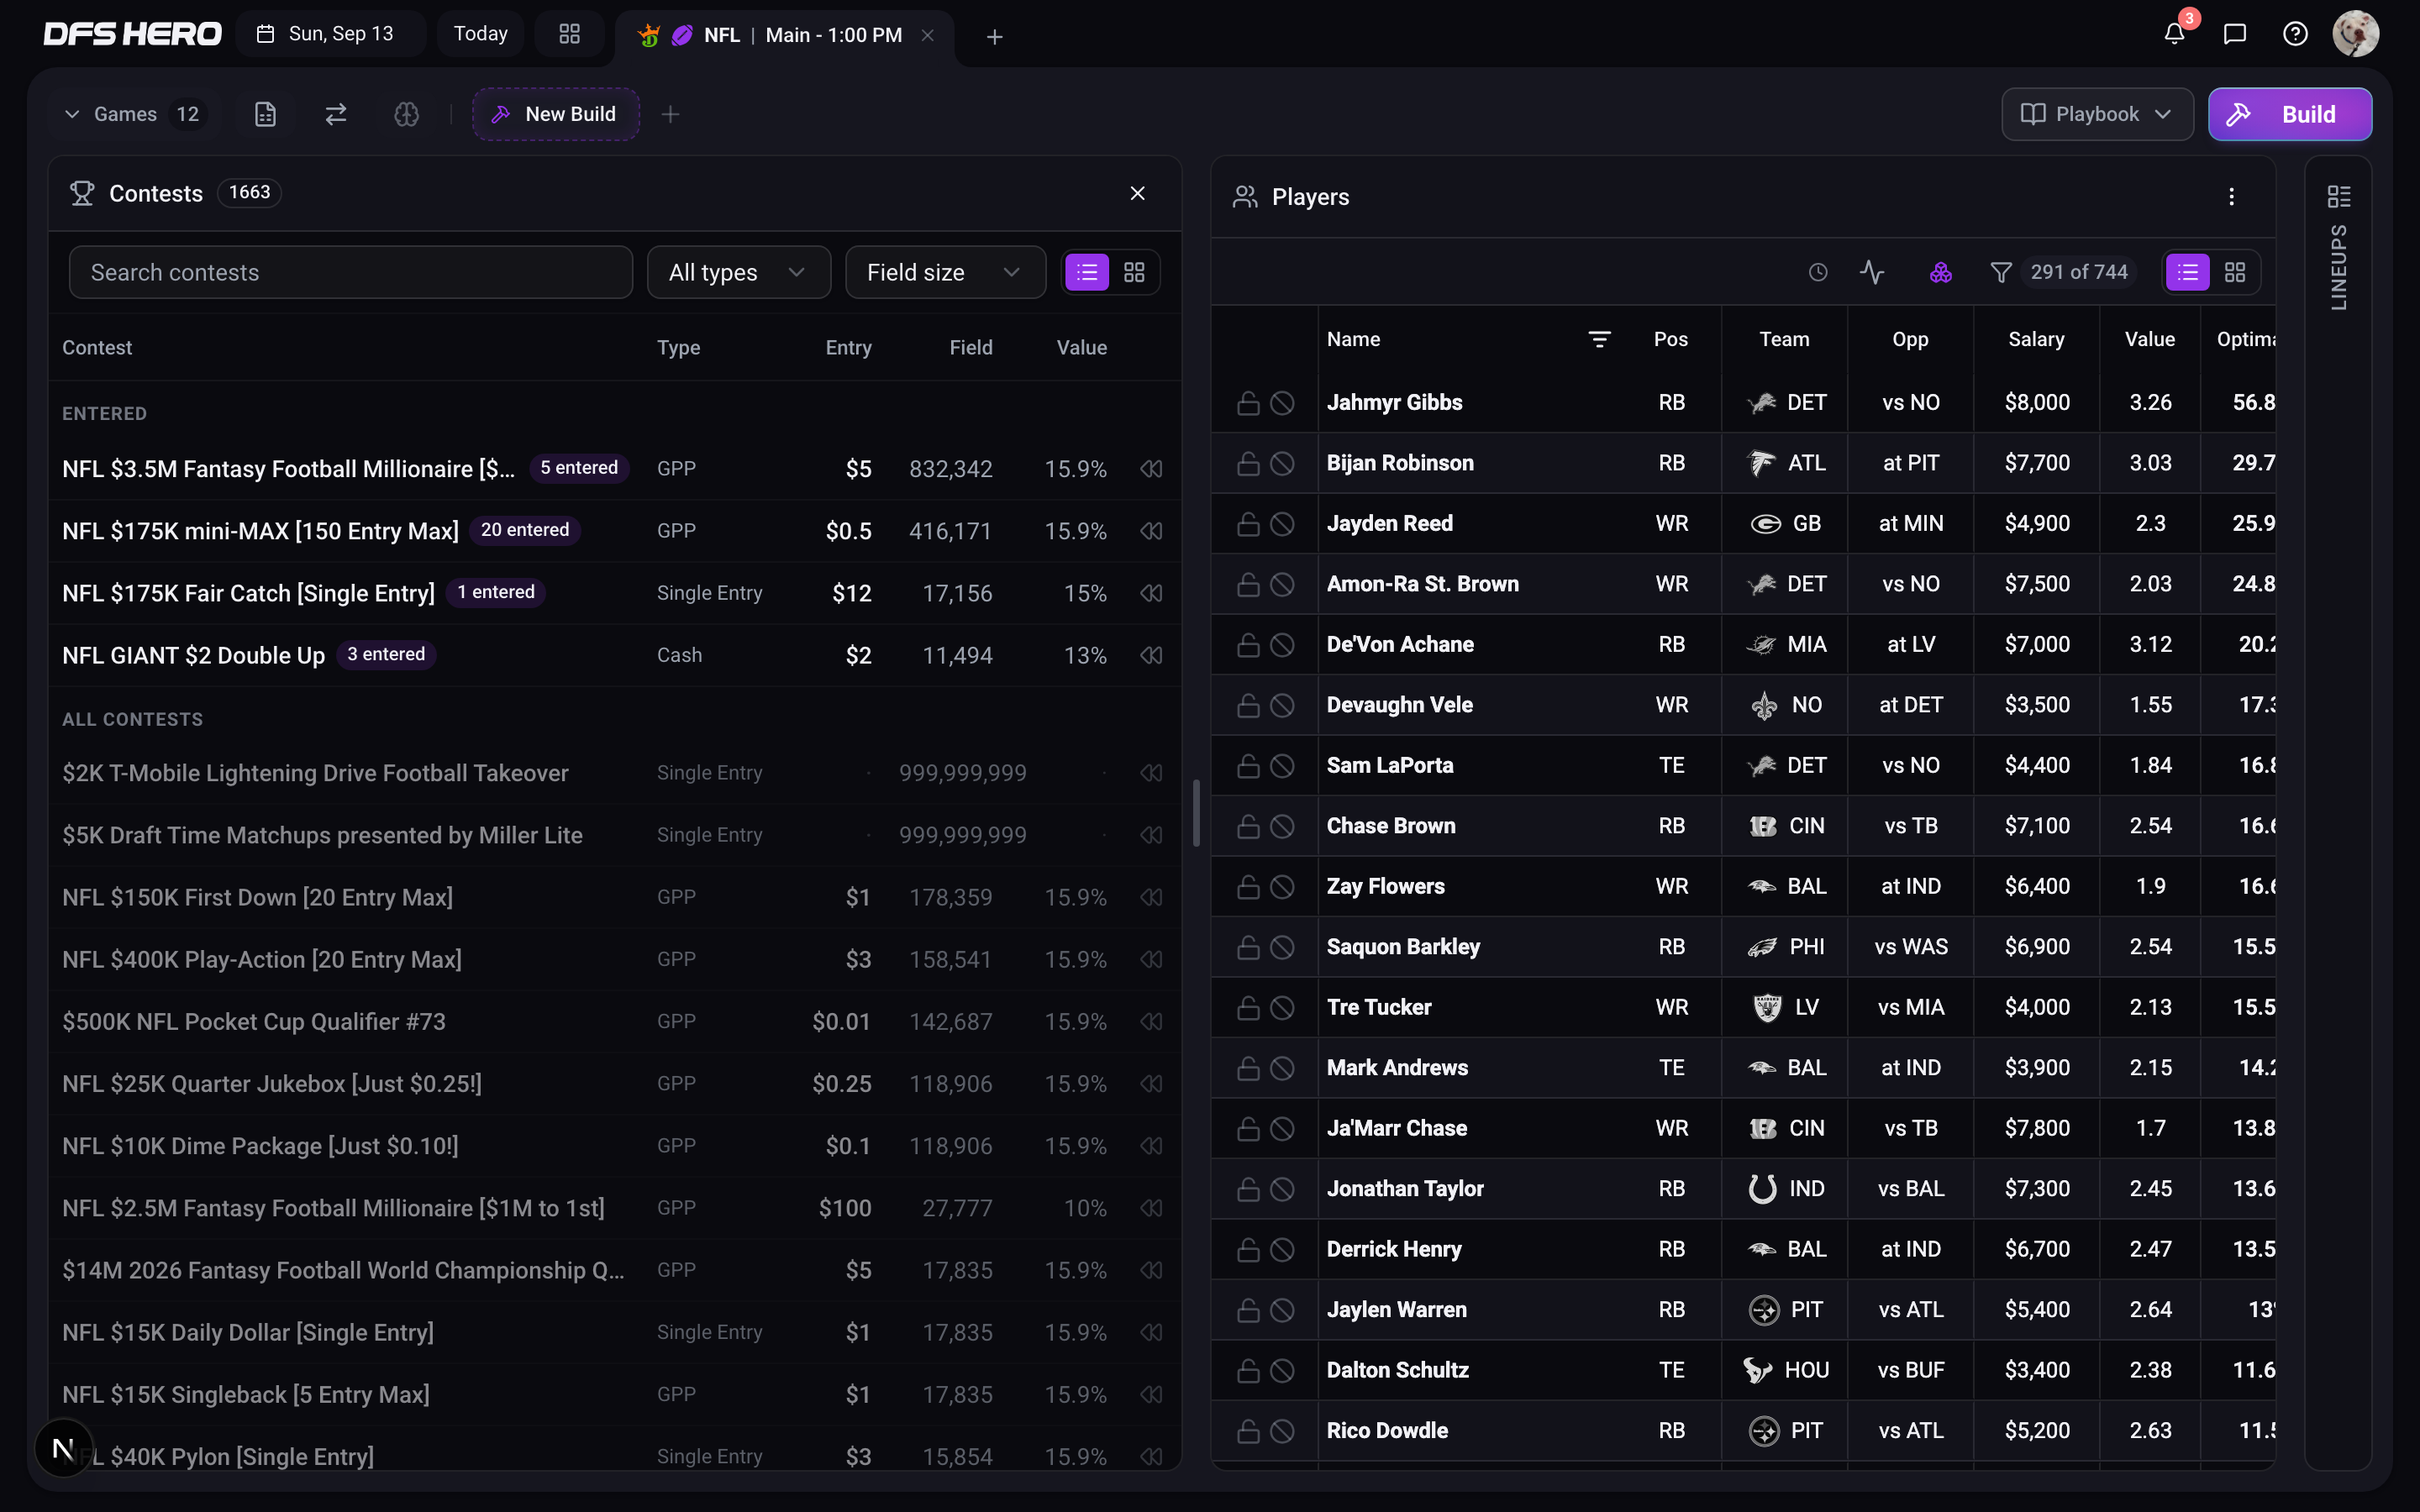Lock Jayden Reed in lineups
This screenshot has width=2420, height=1512.
click(1248, 524)
